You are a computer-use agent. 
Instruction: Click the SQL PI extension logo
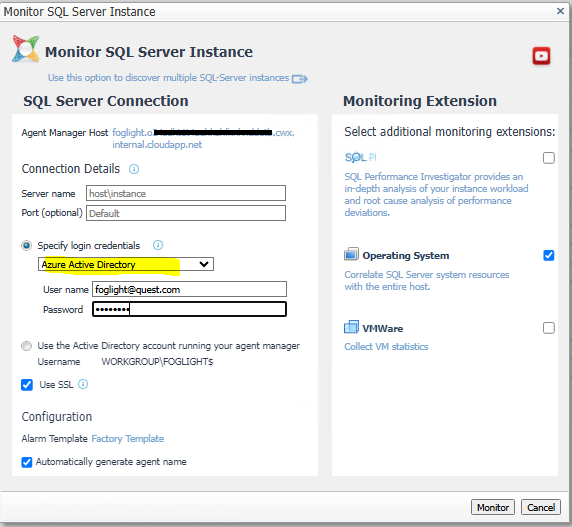point(360,158)
